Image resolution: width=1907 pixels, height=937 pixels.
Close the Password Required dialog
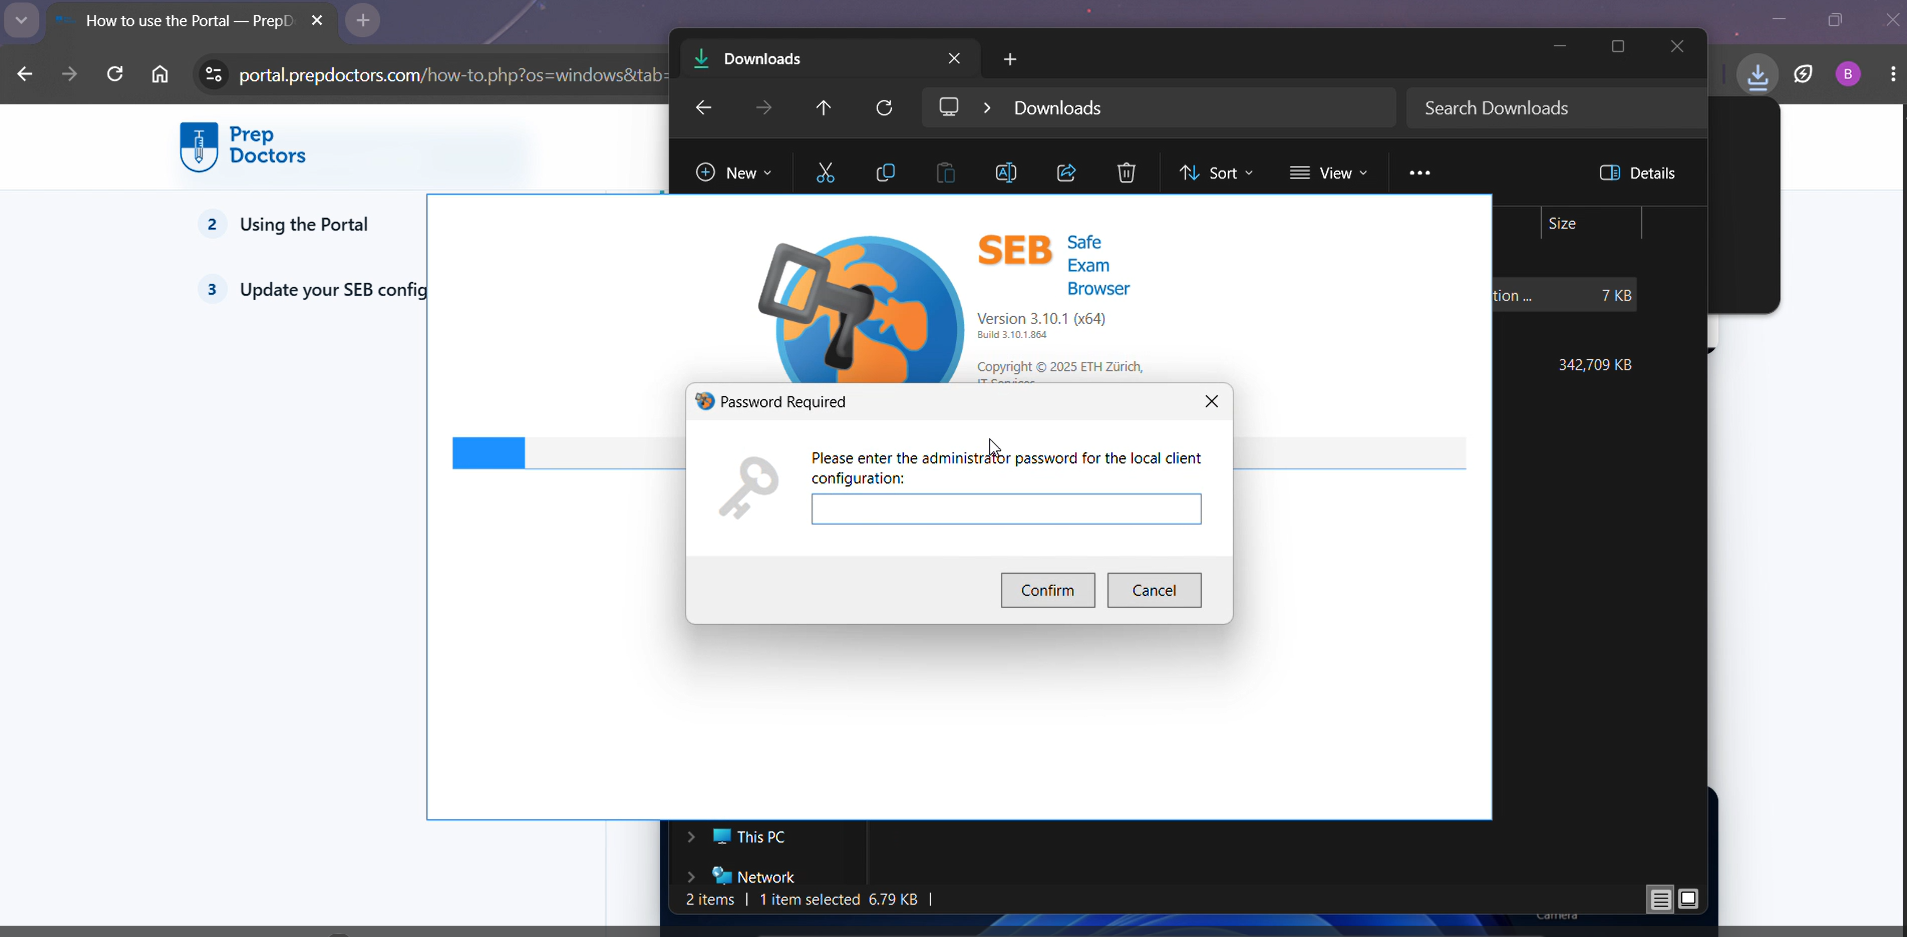coord(1211,402)
